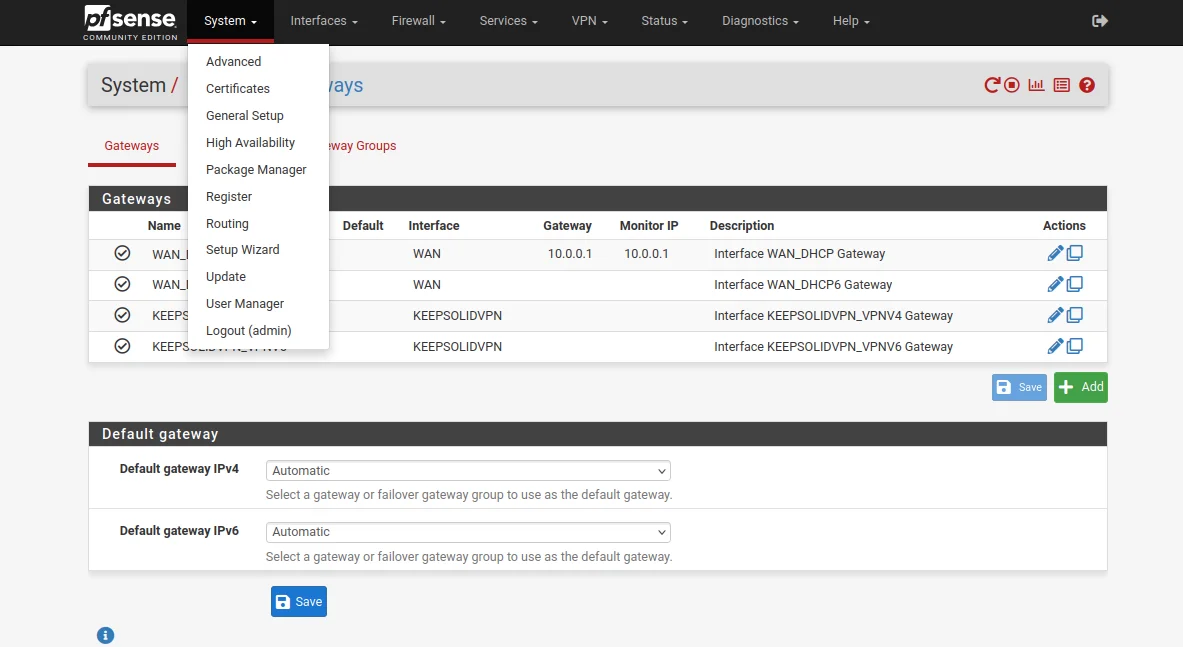Click the green Add gateway button
1183x647 pixels.
tap(1080, 387)
